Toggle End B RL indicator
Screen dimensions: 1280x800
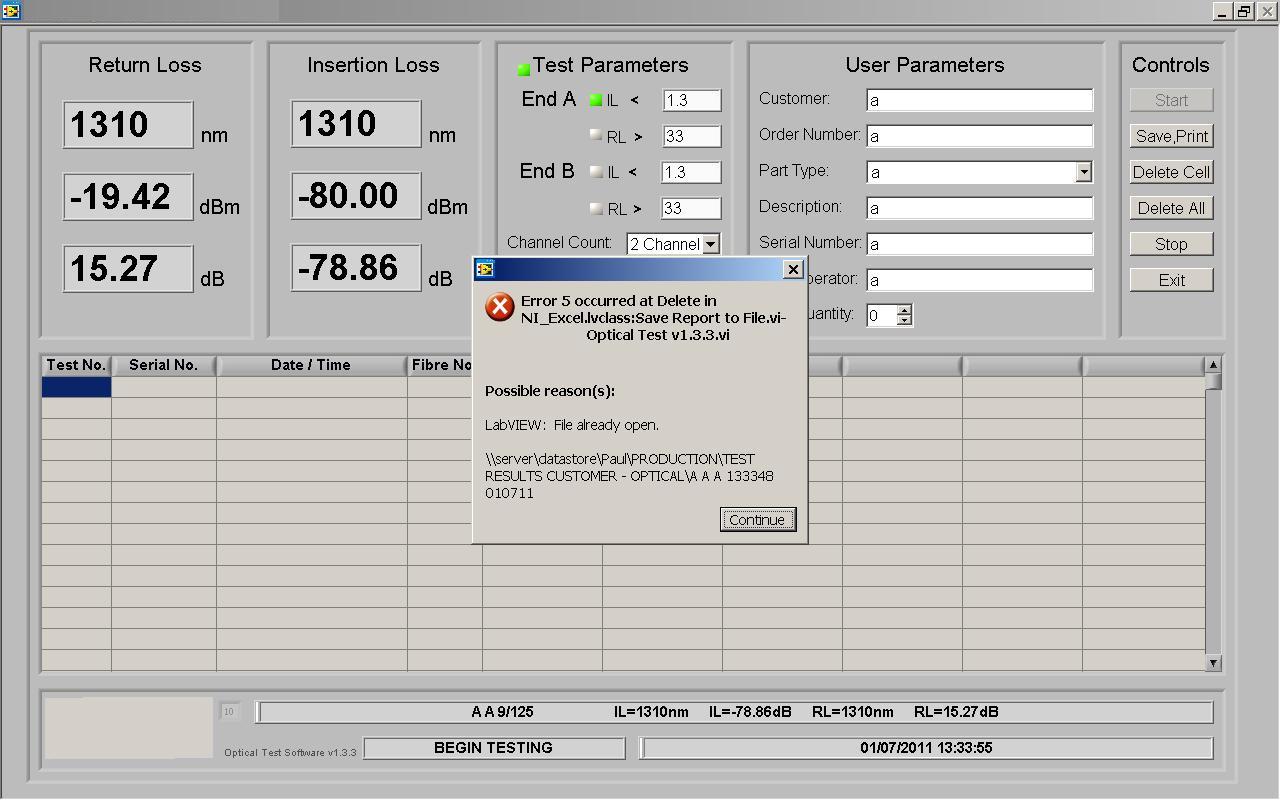point(596,208)
